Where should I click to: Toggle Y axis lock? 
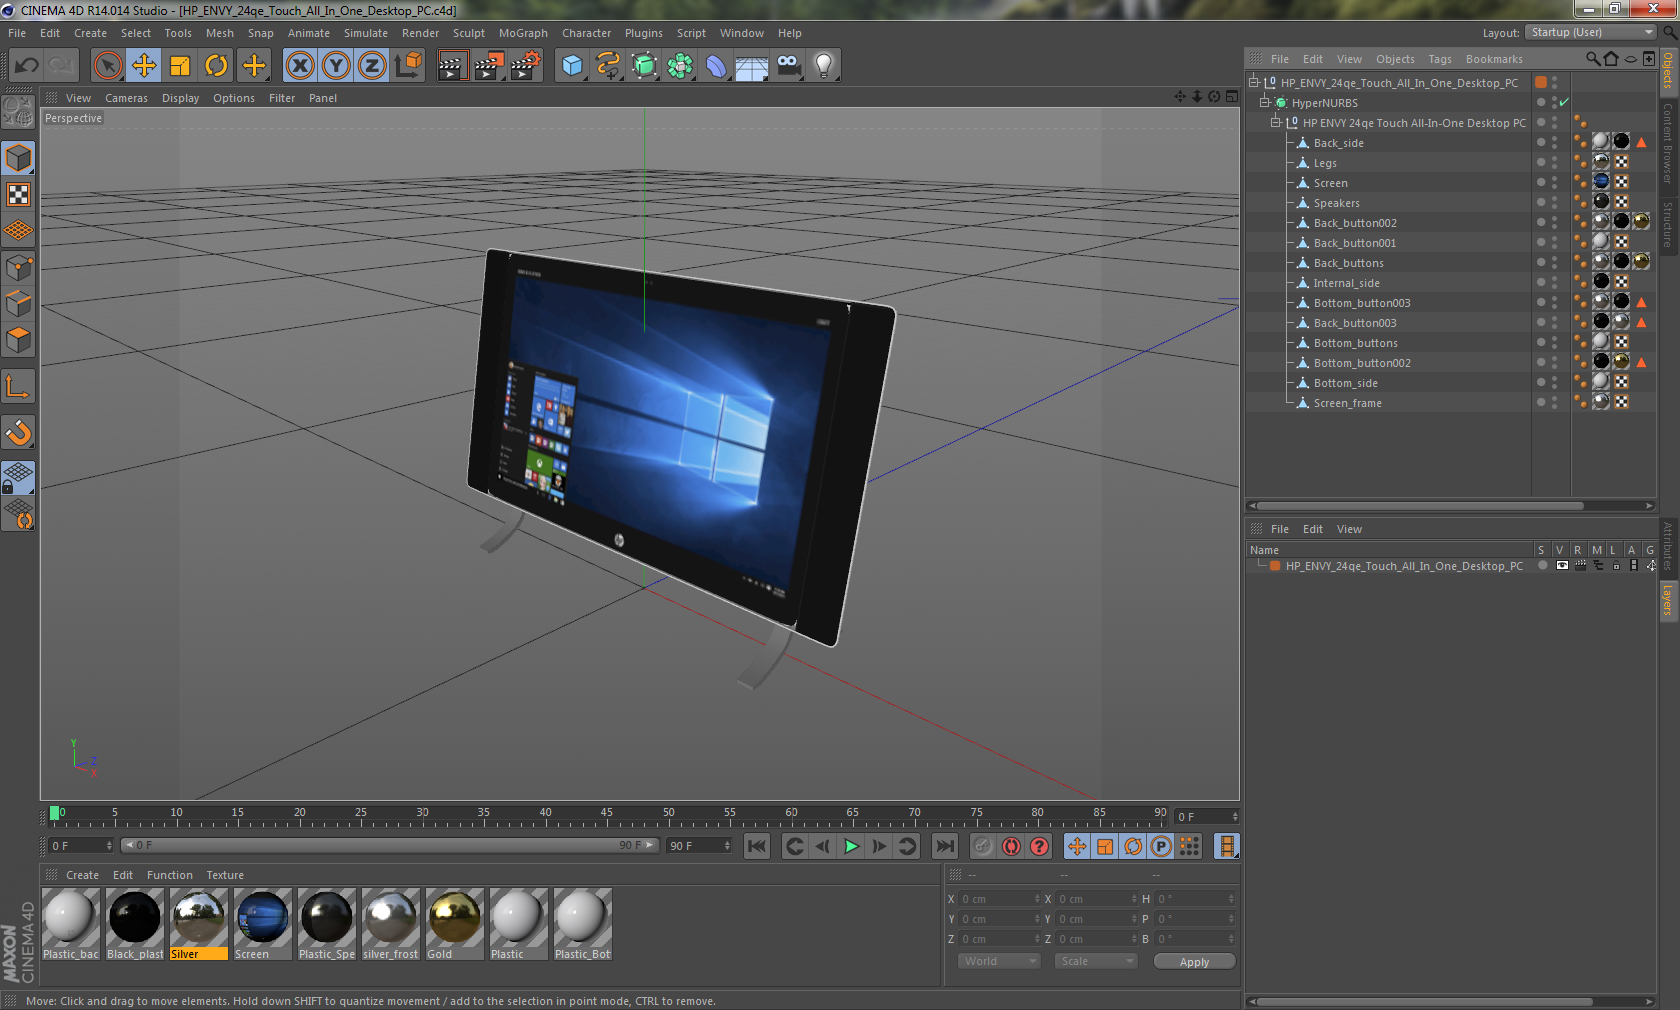(336, 66)
